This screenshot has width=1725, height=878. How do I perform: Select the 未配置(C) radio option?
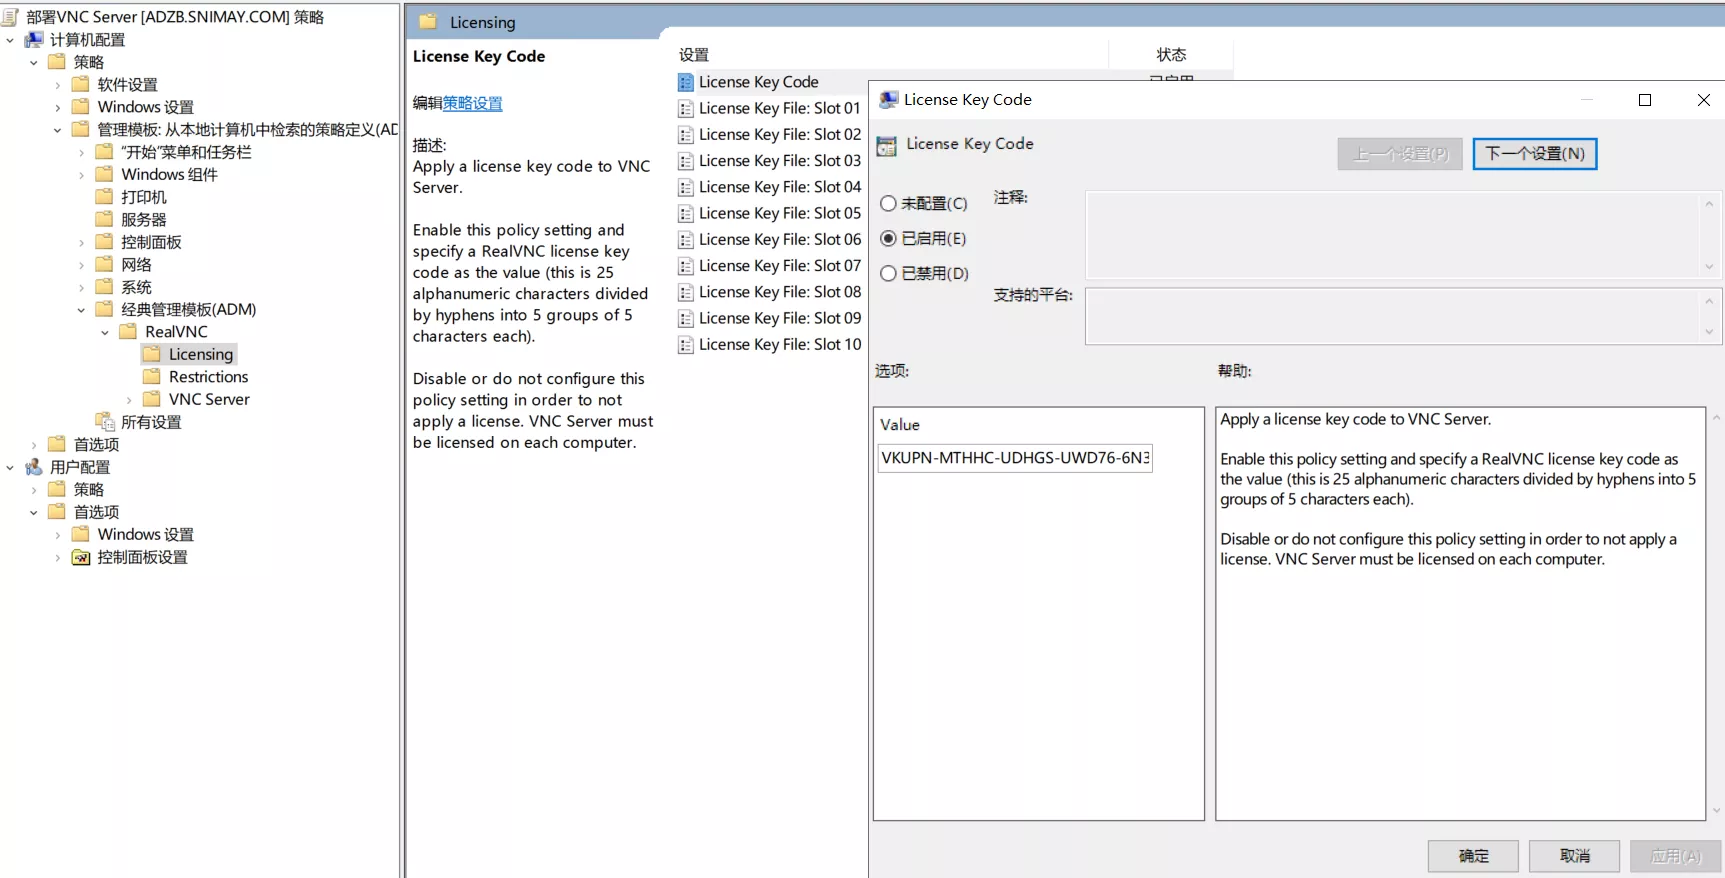click(x=888, y=203)
